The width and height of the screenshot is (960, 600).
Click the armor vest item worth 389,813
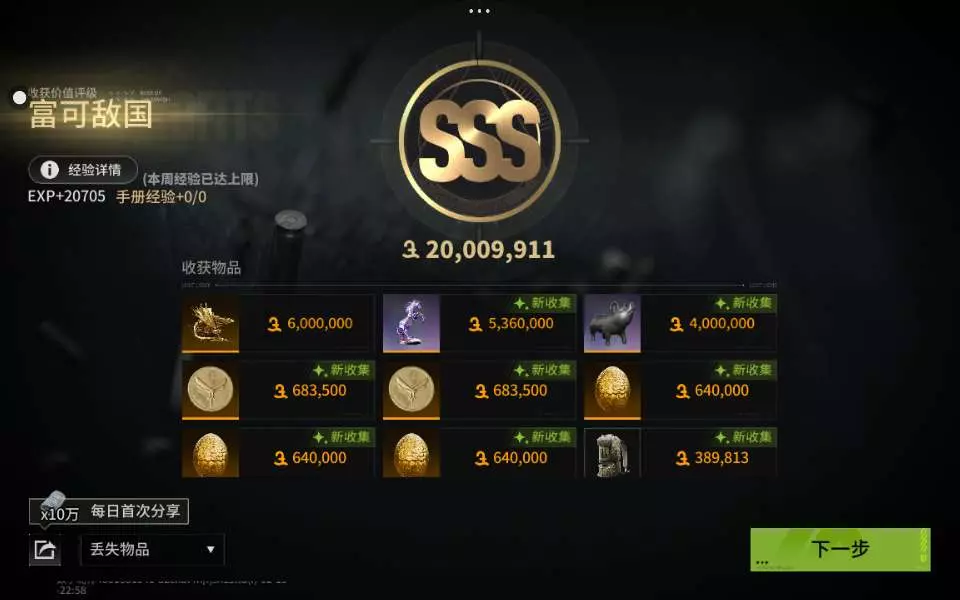tap(680, 452)
